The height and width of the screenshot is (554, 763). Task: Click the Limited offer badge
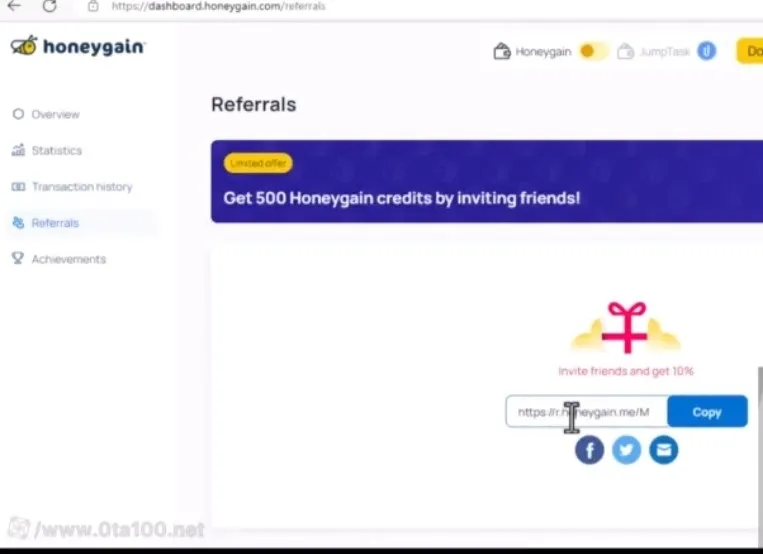click(x=258, y=163)
